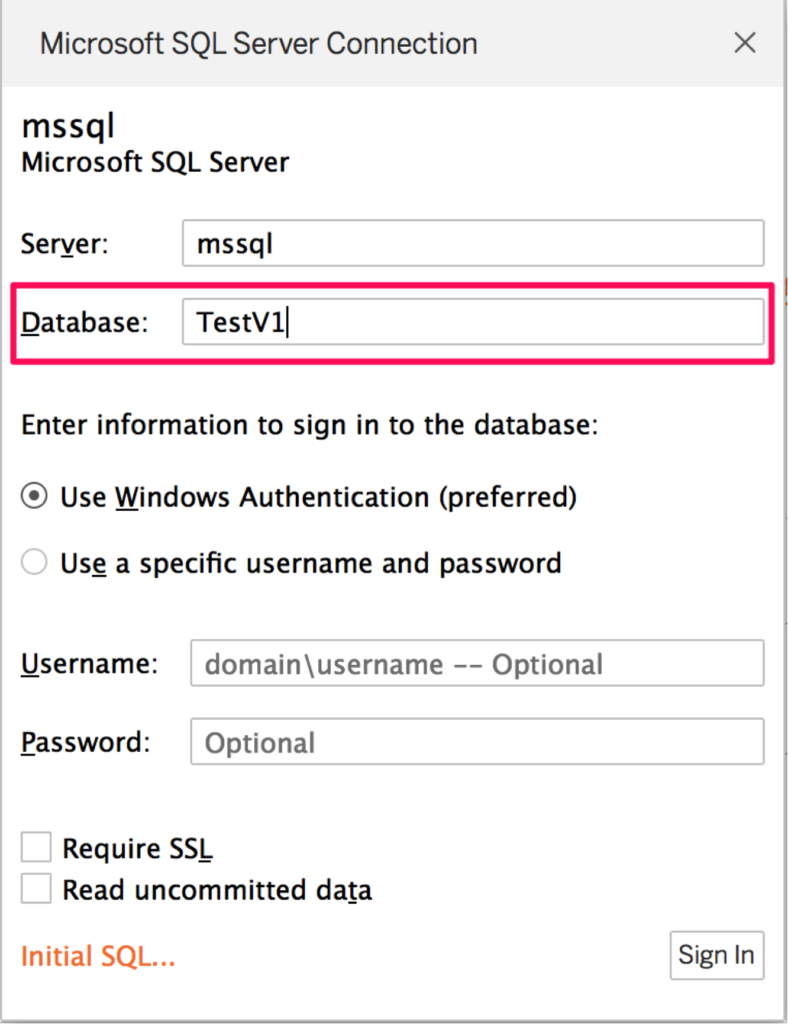The image size is (788, 1024).
Task: Choose Use a specific username and password
Action: (x=33, y=562)
